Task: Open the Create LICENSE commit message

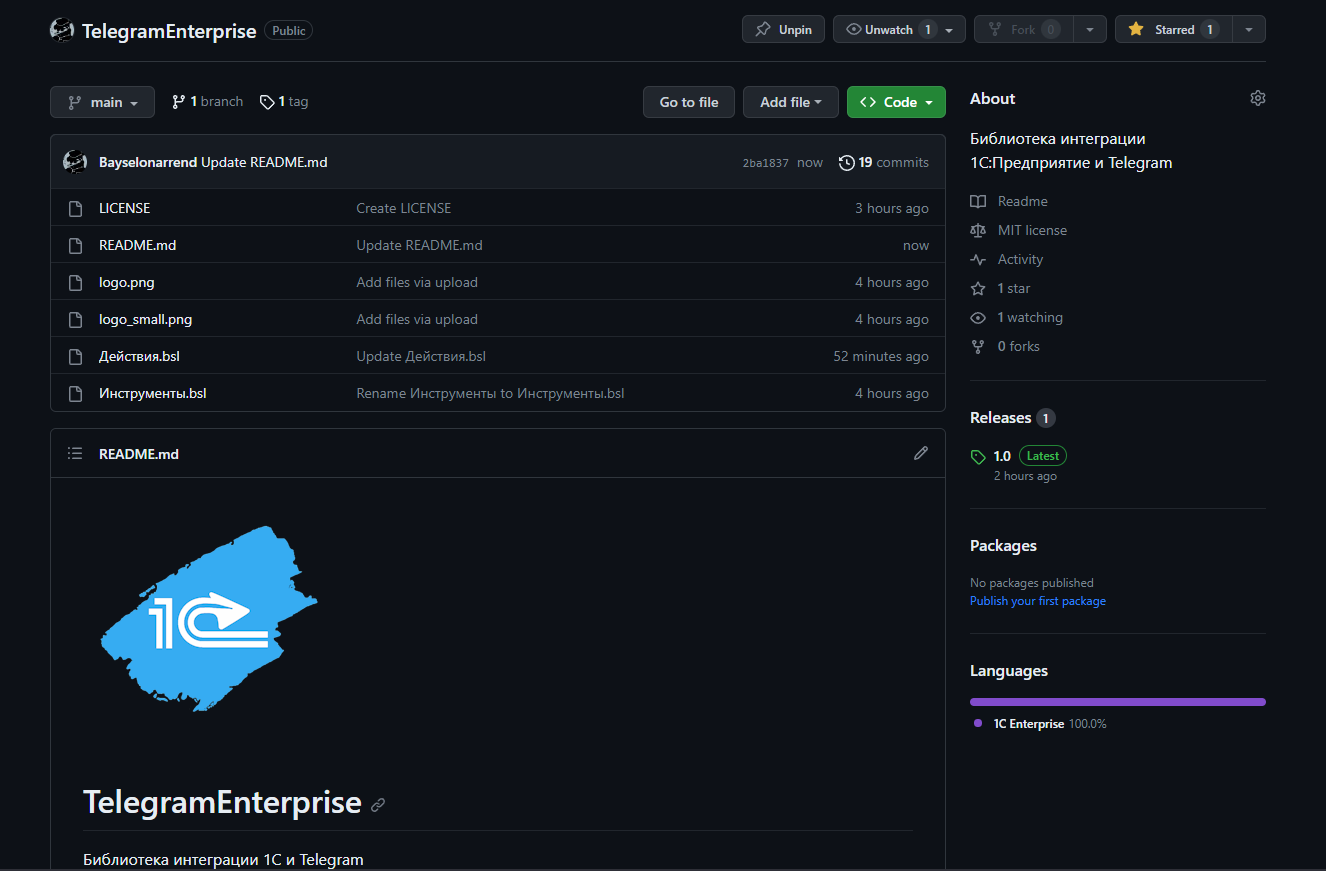Action: click(x=404, y=208)
